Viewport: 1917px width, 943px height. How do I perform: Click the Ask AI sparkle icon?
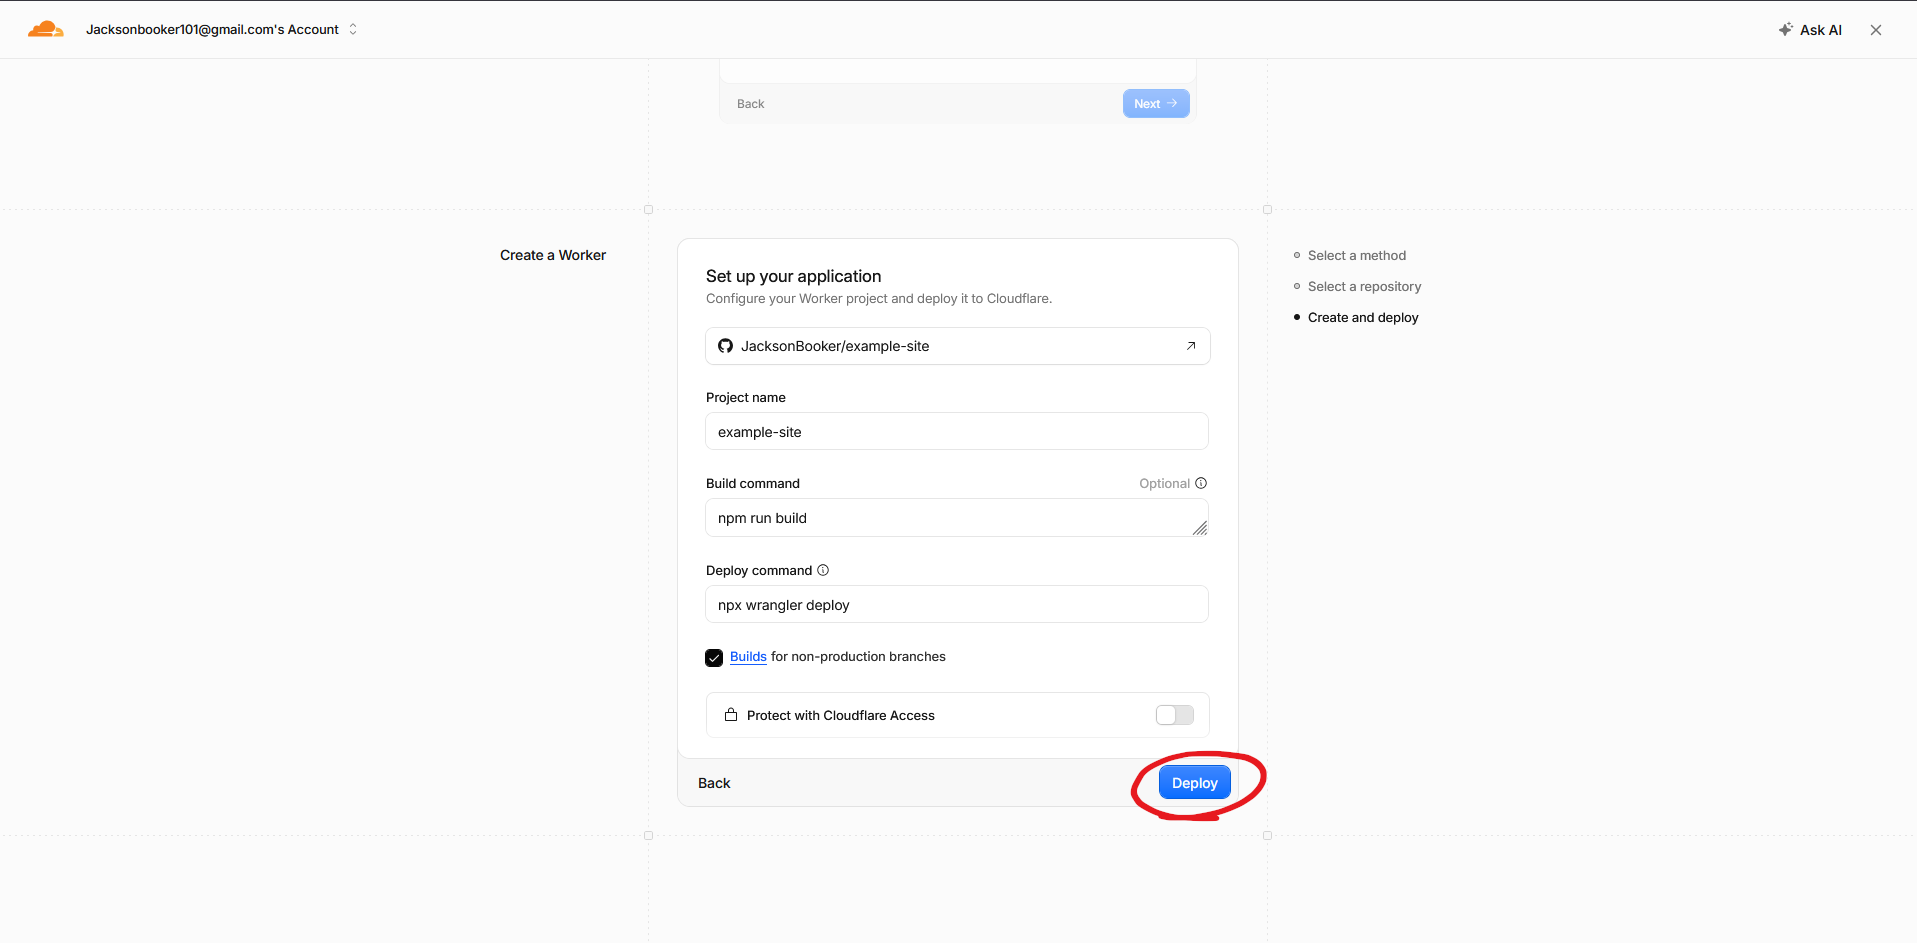coord(1785,30)
